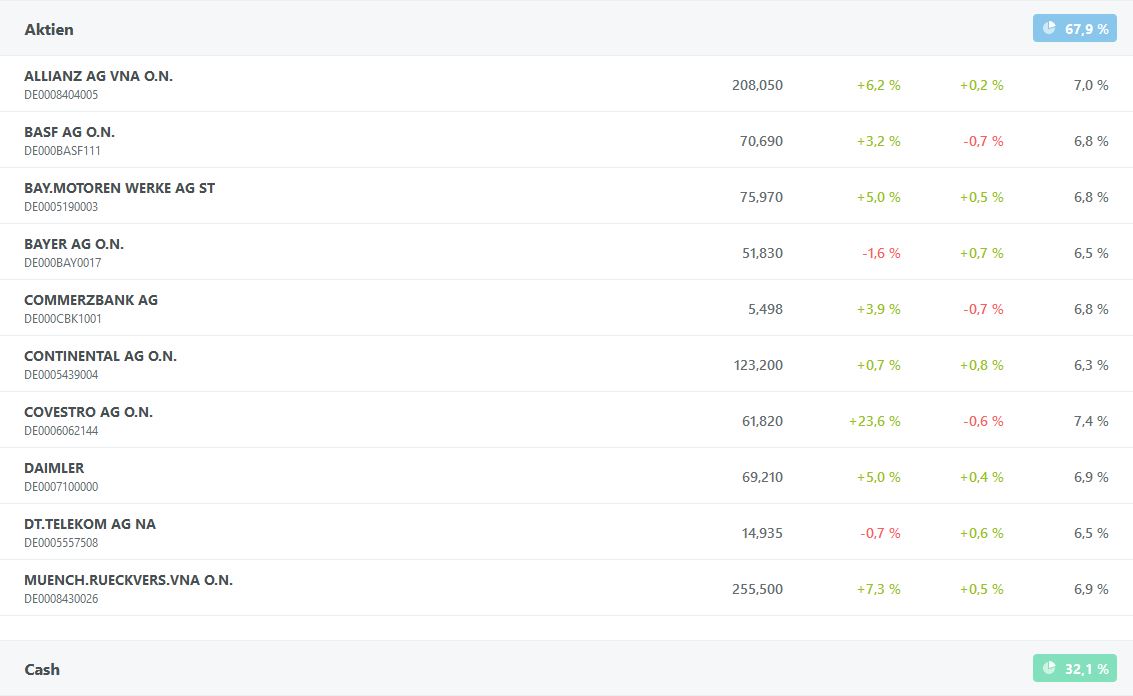Click ISIN DE0008430026 under Muench. Rueckvers.
1133x696 pixels.
[x=61, y=599]
